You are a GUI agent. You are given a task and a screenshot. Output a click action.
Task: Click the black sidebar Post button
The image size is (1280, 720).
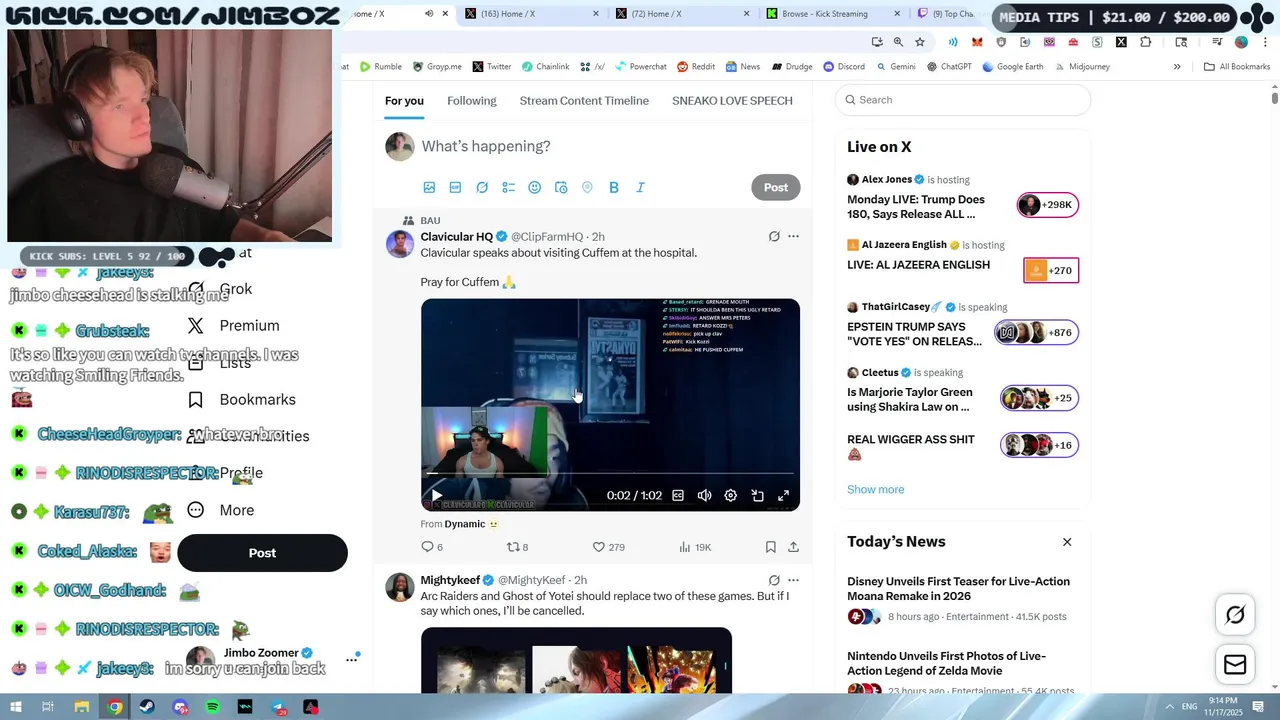[x=262, y=553]
